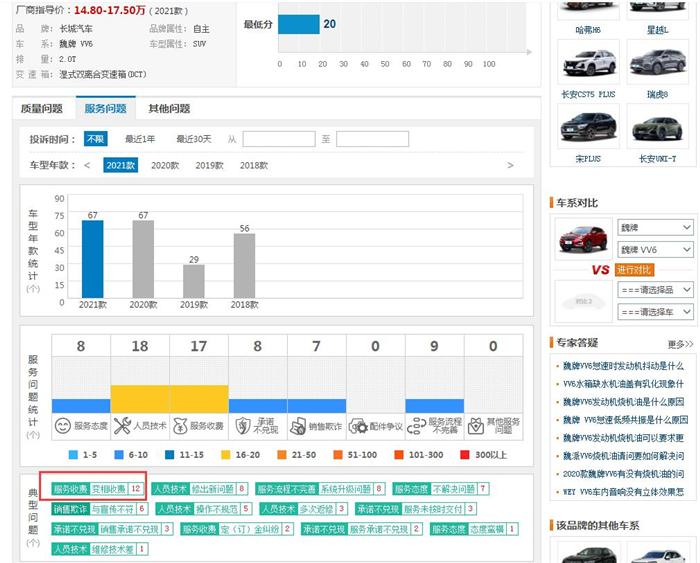Click the 2020款 gray bar in chart
Viewport: 700px width, 563px height.
click(x=143, y=259)
